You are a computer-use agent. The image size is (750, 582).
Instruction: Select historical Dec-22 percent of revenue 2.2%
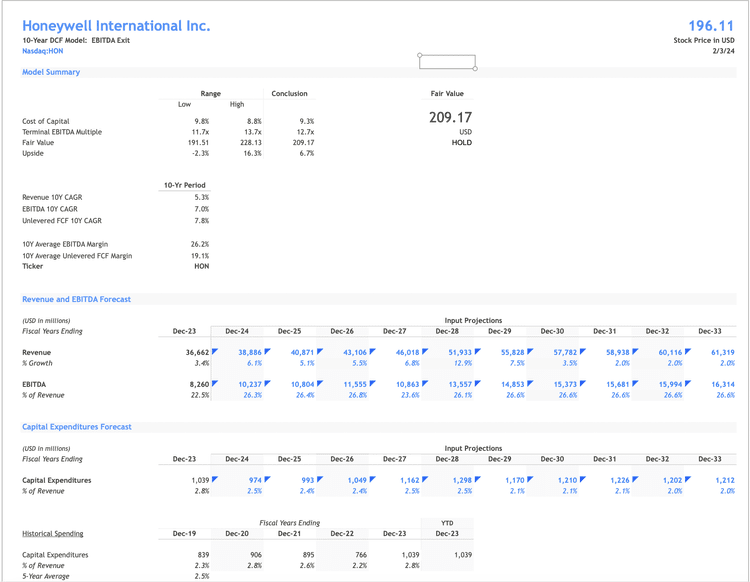click(x=359, y=566)
